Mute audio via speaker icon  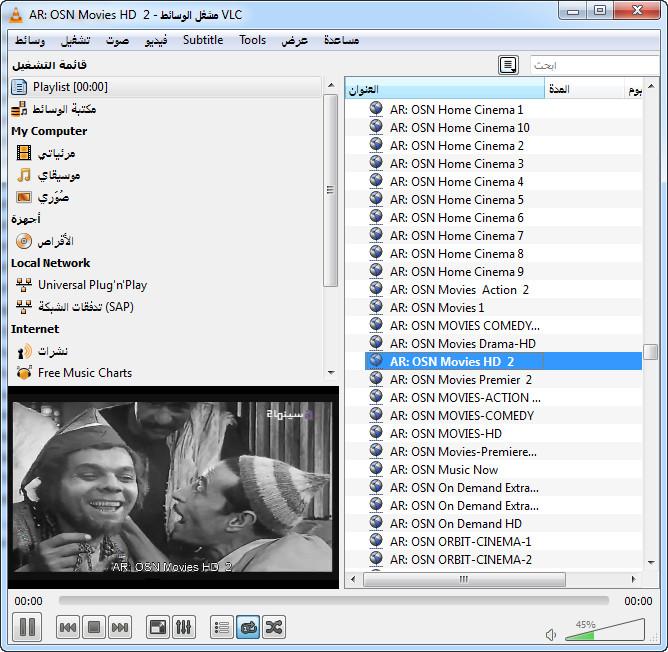[x=551, y=635]
